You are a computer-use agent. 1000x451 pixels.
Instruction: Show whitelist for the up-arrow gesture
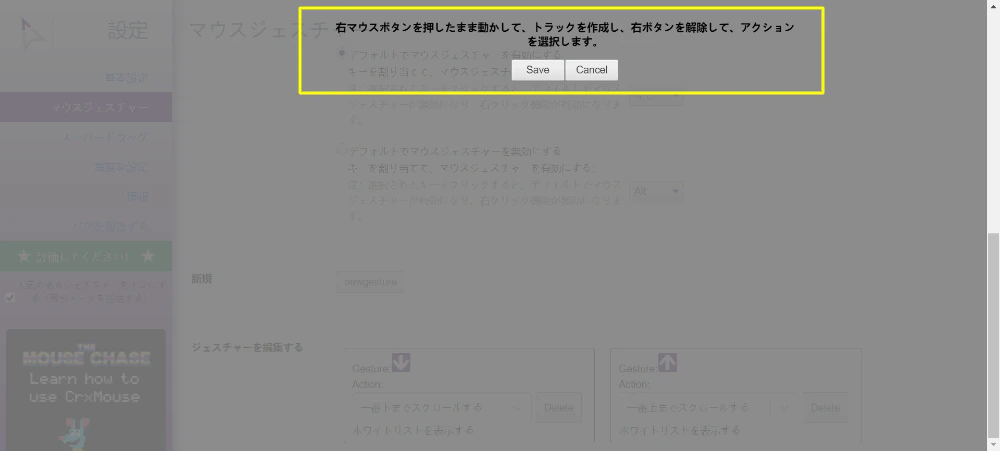680,430
